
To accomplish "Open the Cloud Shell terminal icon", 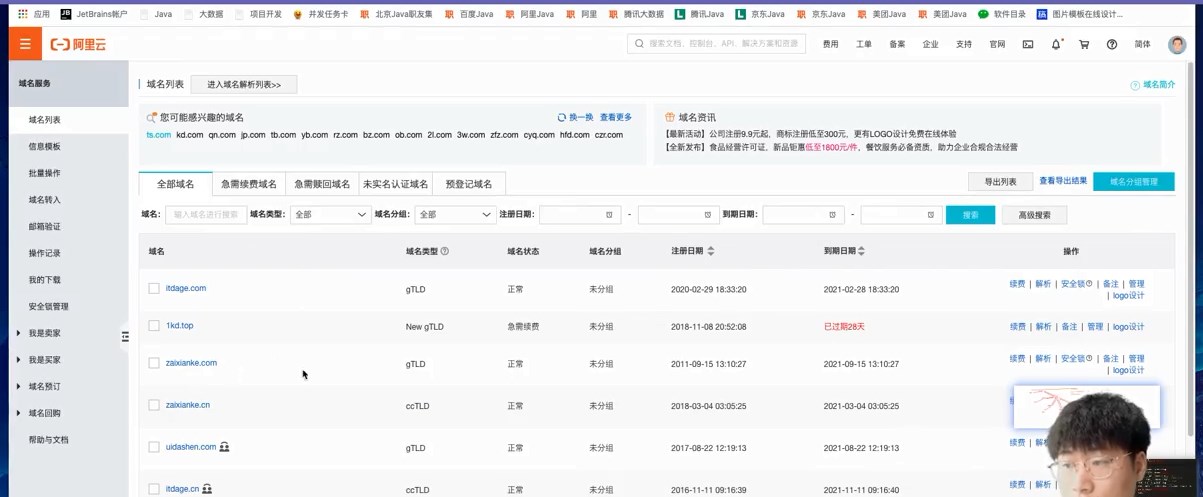I will click(1028, 44).
